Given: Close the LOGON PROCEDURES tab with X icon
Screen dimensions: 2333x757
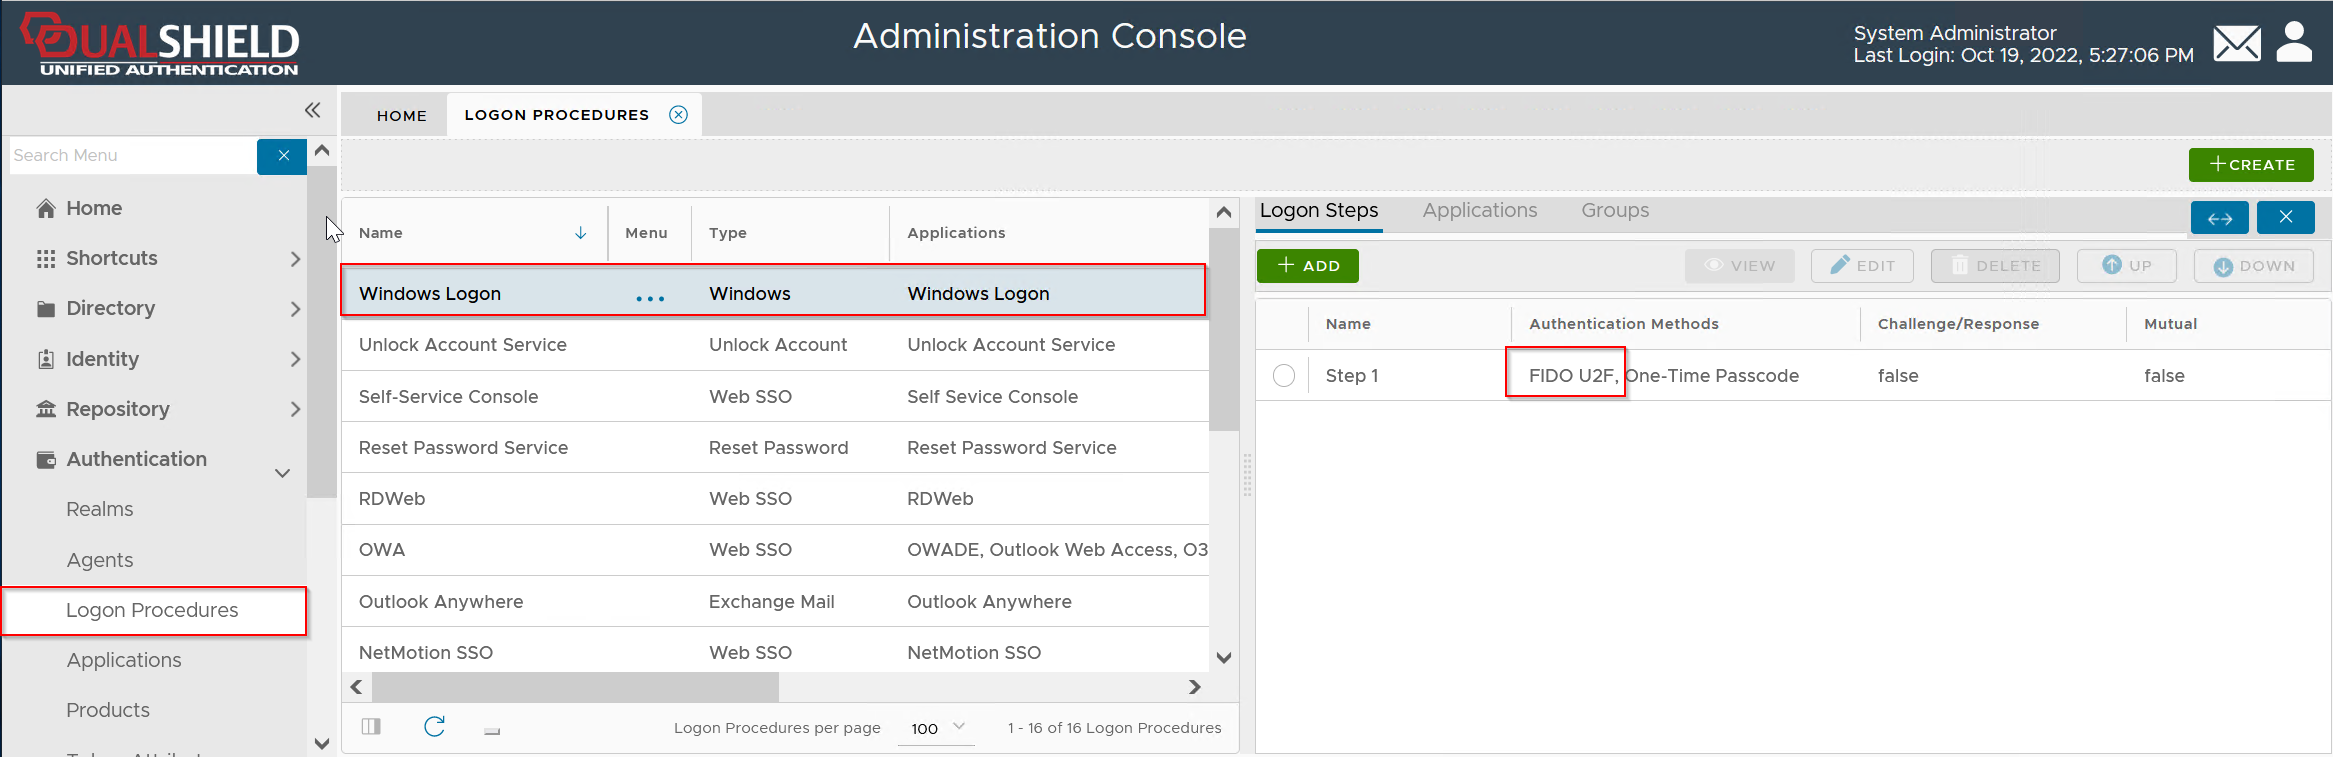Looking at the screenshot, I should coord(678,115).
